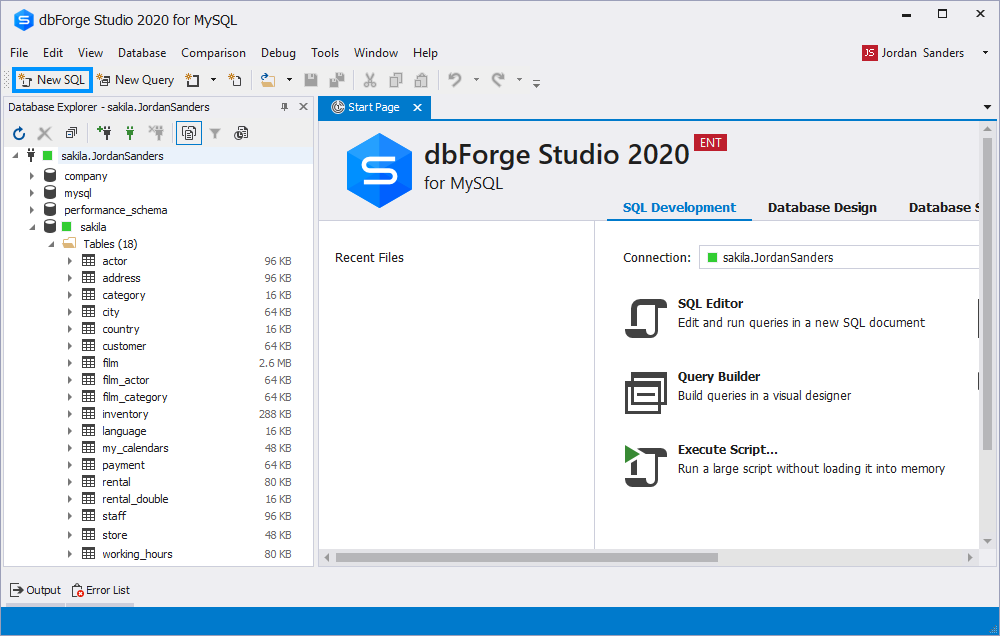This screenshot has height=636, width=1000.
Task: Click the New Query toolbar button
Action: (135, 80)
